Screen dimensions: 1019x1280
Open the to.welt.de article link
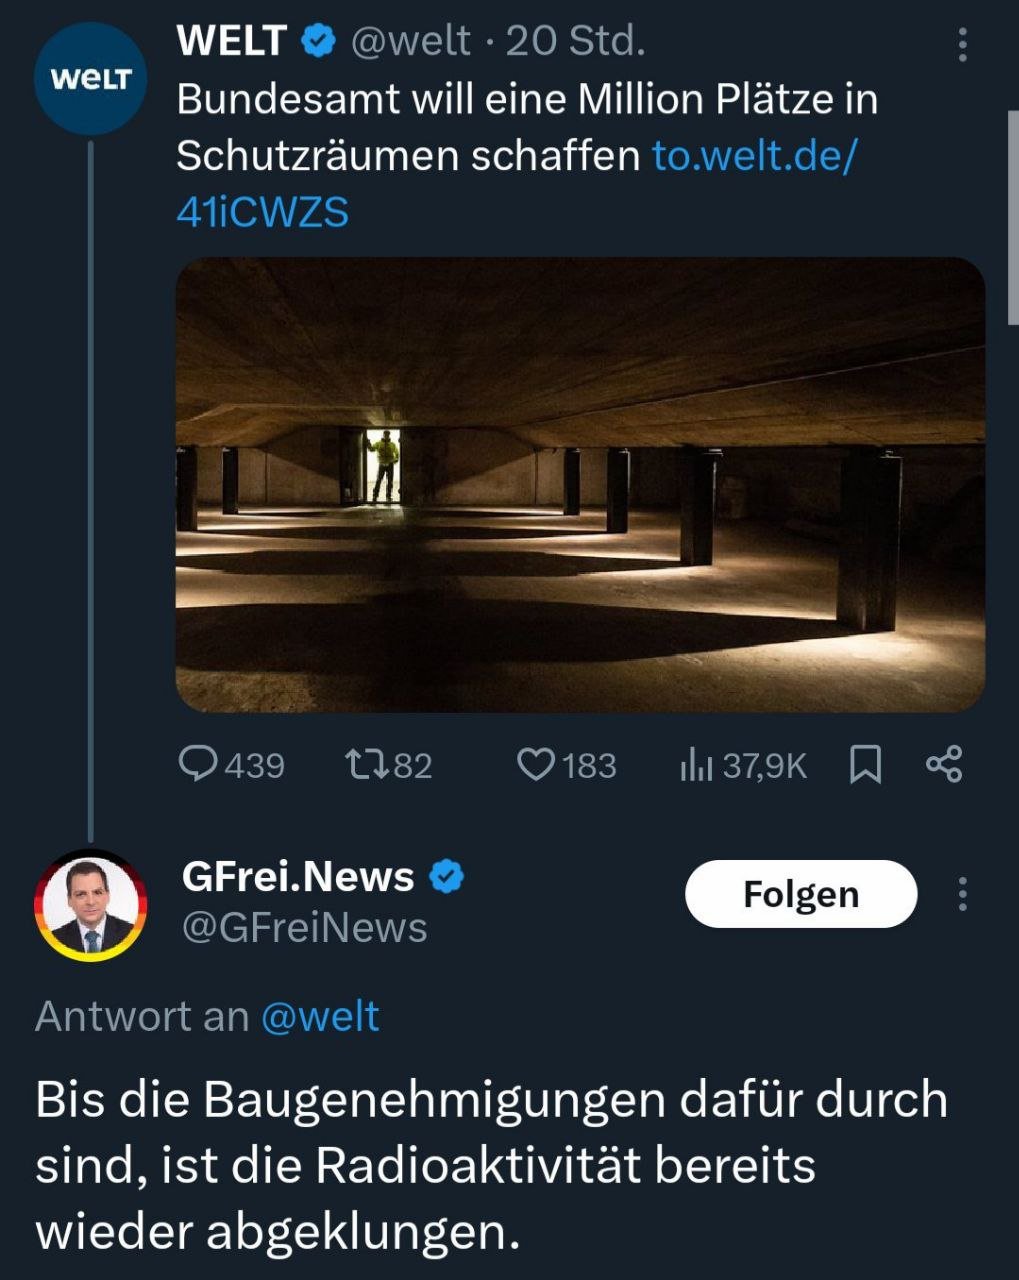tap(516, 184)
